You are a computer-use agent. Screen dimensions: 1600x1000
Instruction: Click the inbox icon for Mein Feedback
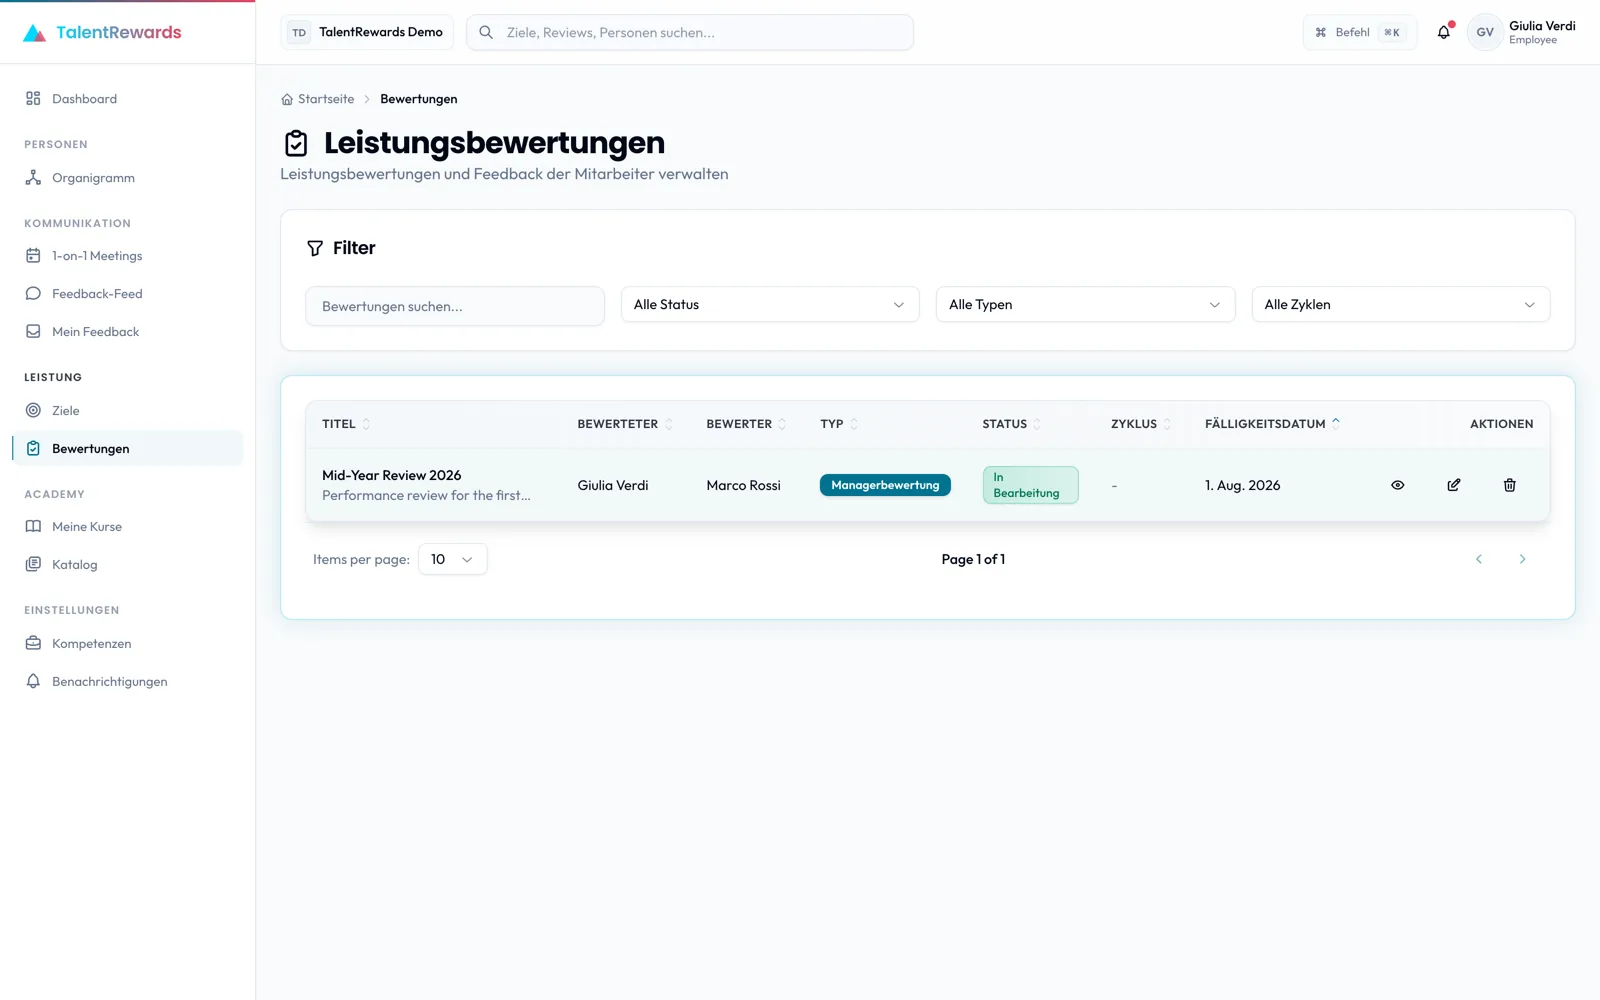pyautogui.click(x=33, y=332)
